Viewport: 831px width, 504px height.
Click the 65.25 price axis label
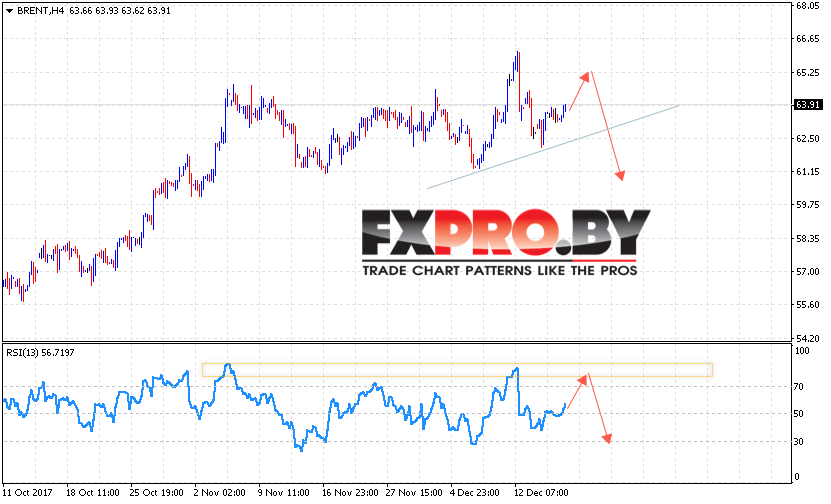808,72
